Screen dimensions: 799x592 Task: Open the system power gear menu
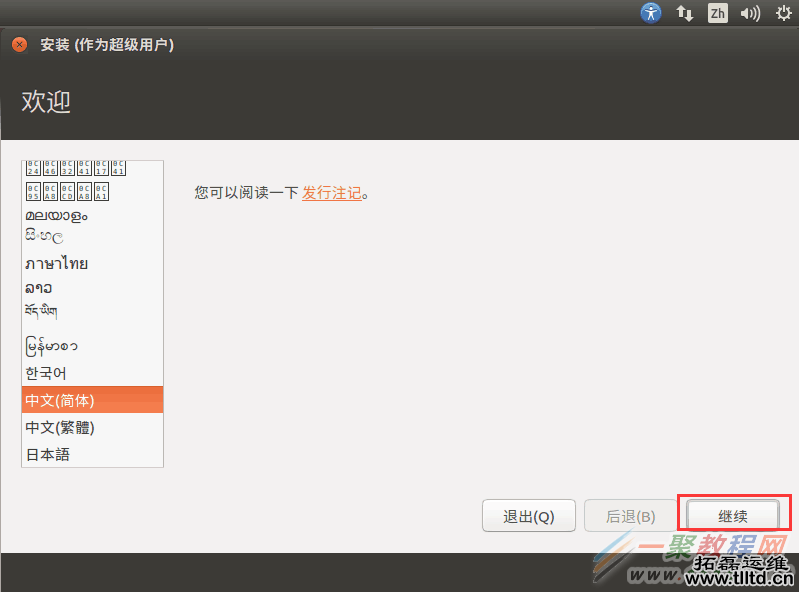[784, 13]
